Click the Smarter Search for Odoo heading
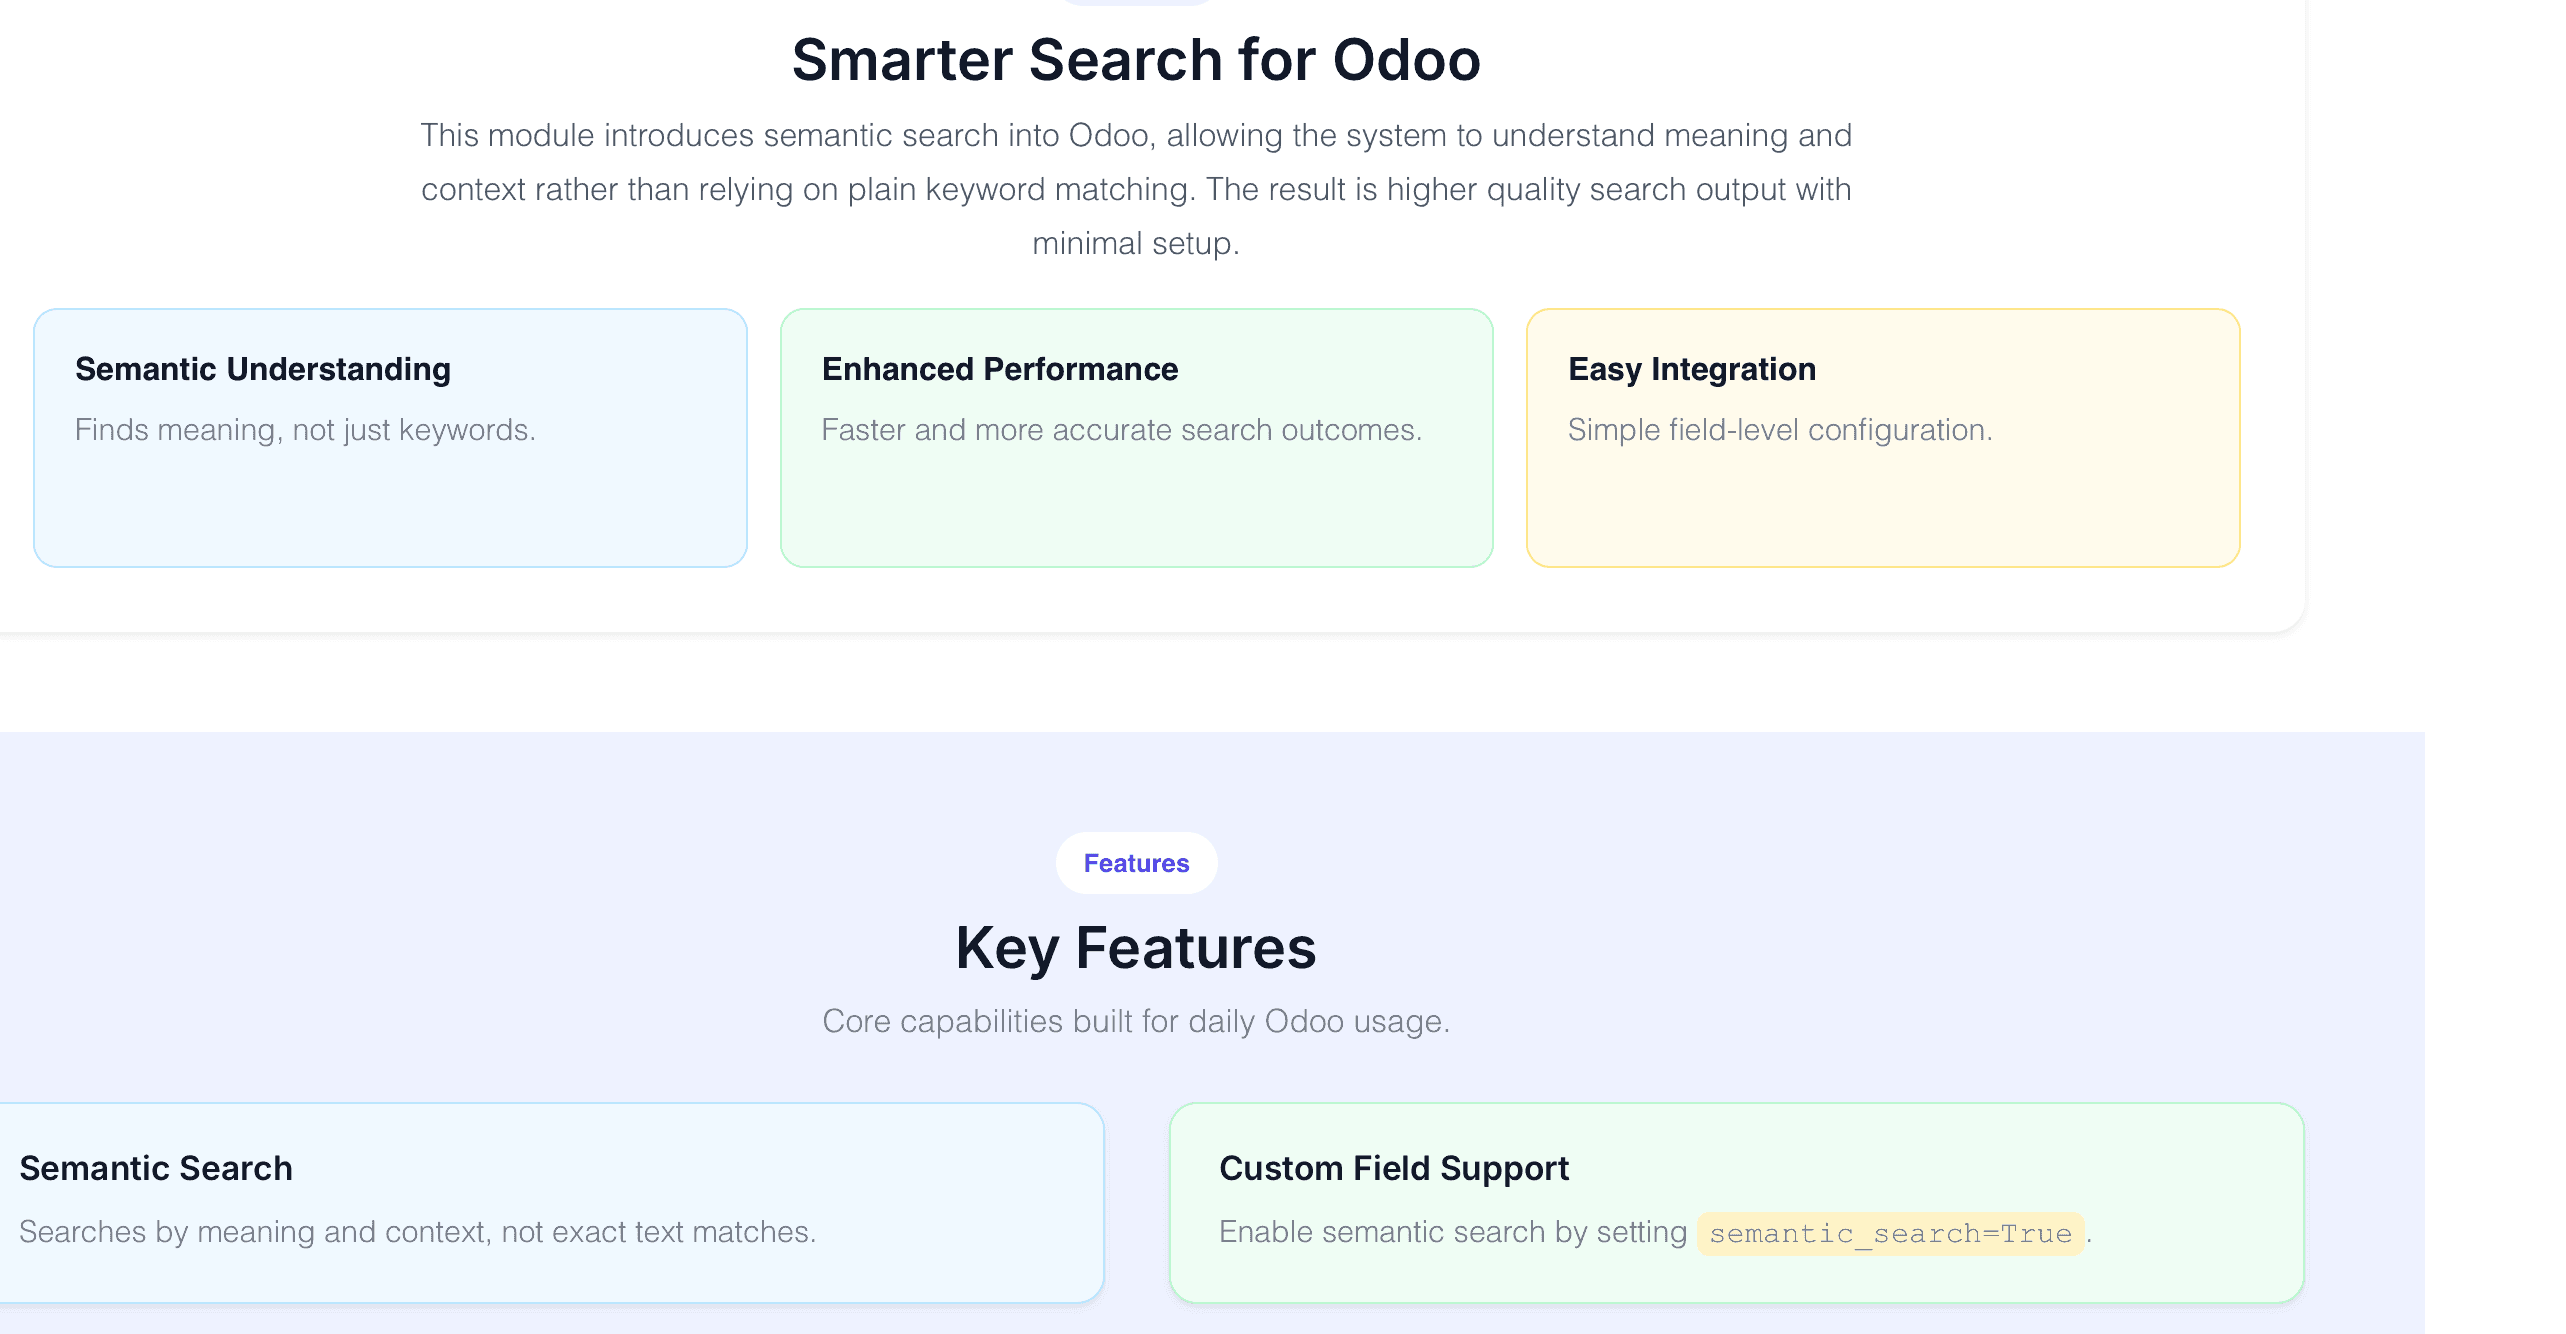The height and width of the screenshot is (1334, 2566). pos(1136,59)
